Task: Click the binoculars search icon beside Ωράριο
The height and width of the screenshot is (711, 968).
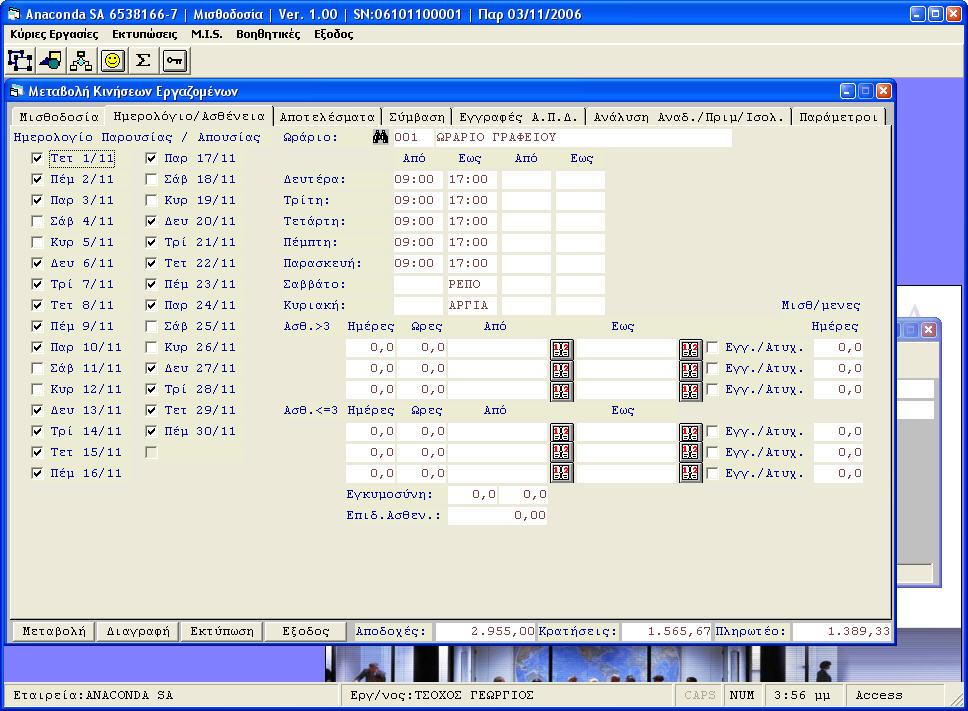Action: click(x=380, y=137)
